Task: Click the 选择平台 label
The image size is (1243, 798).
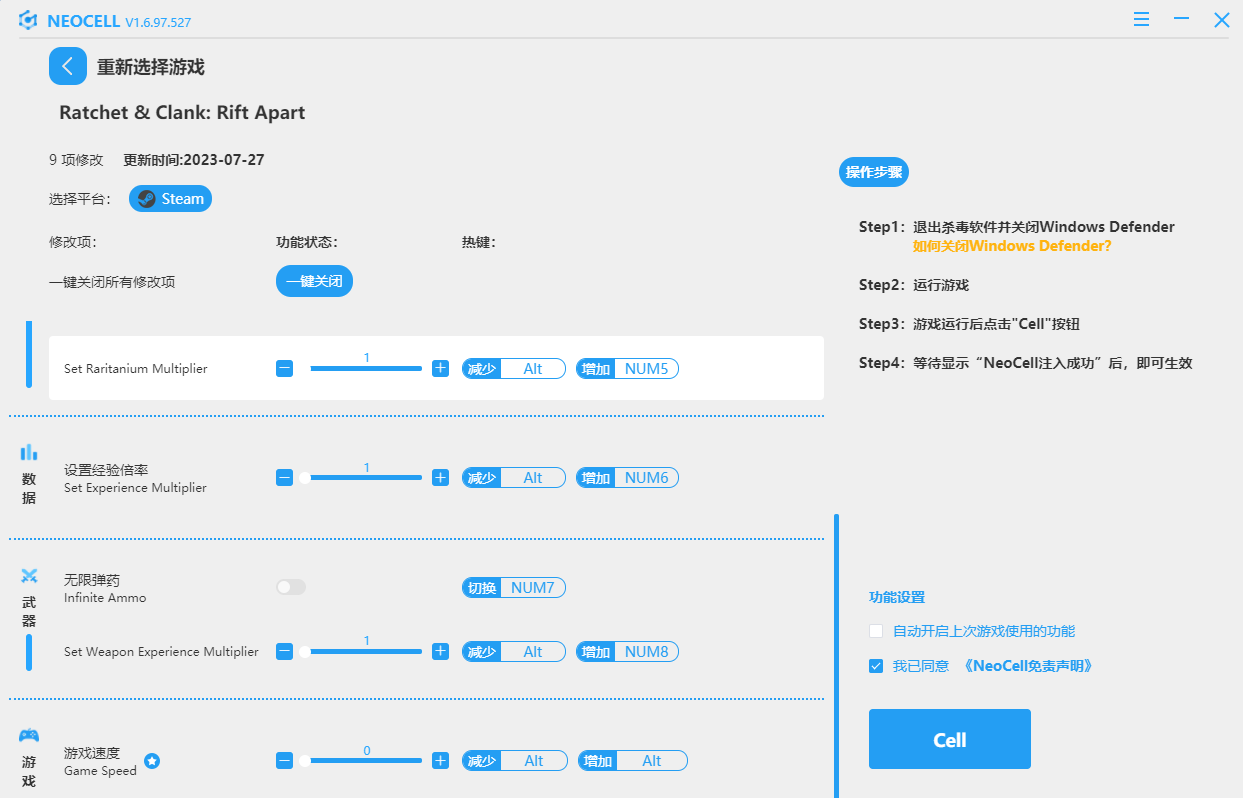Action: click(x=80, y=199)
